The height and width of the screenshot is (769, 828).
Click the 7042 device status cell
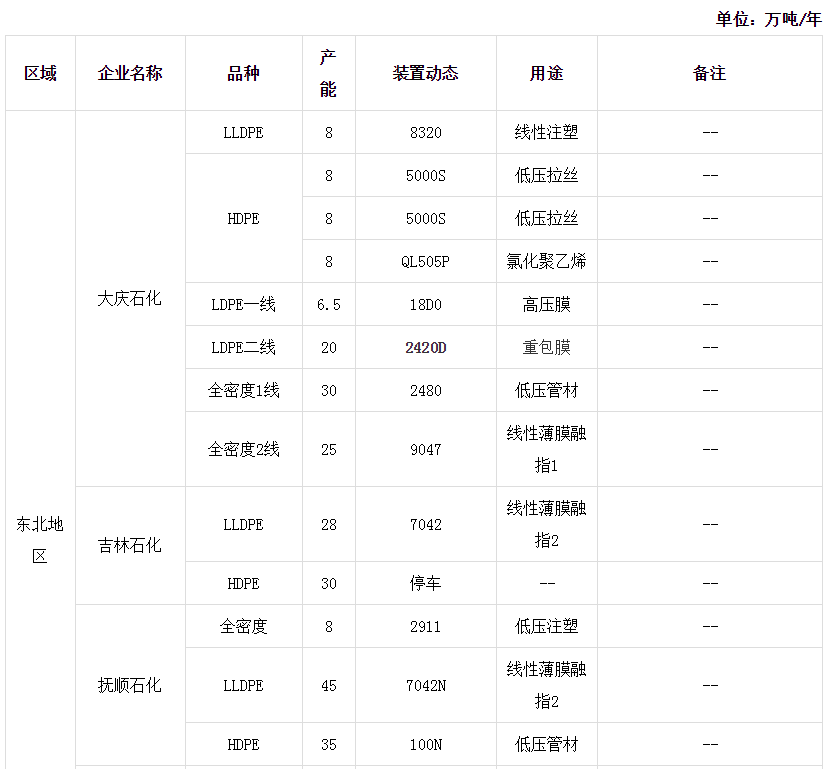tap(426, 524)
